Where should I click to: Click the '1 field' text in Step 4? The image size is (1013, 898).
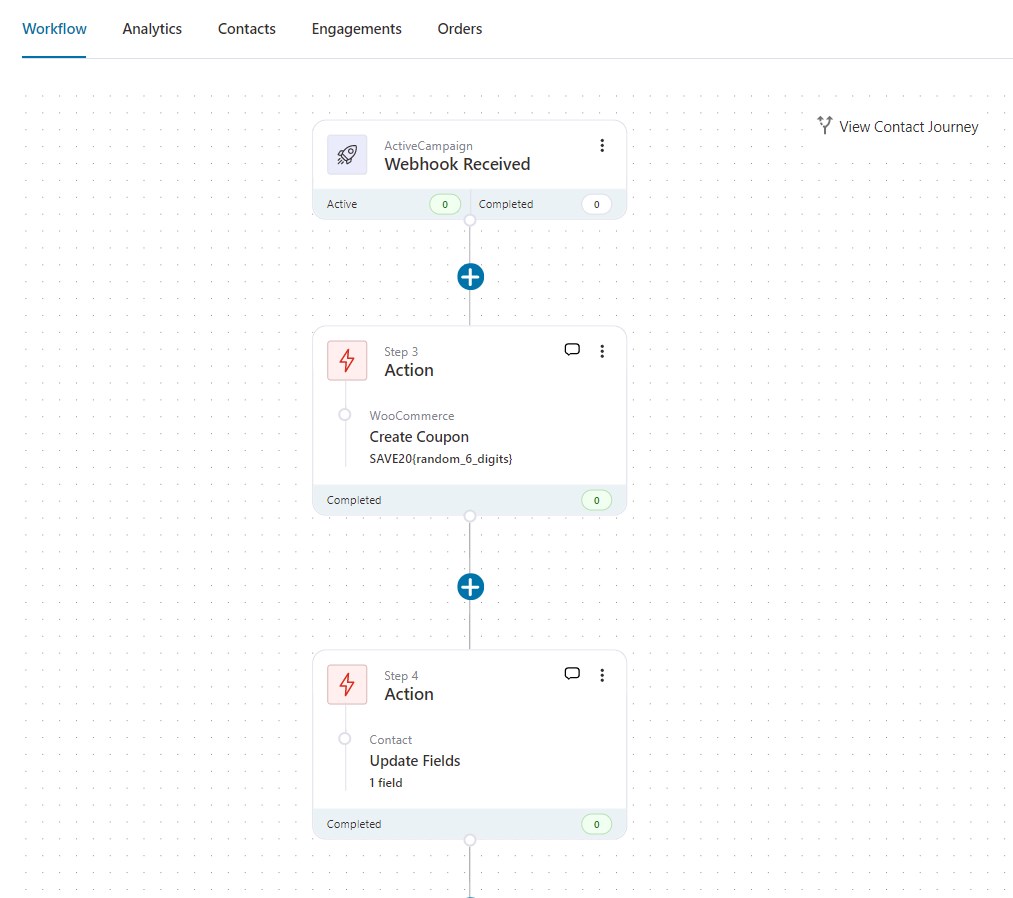tap(386, 783)
